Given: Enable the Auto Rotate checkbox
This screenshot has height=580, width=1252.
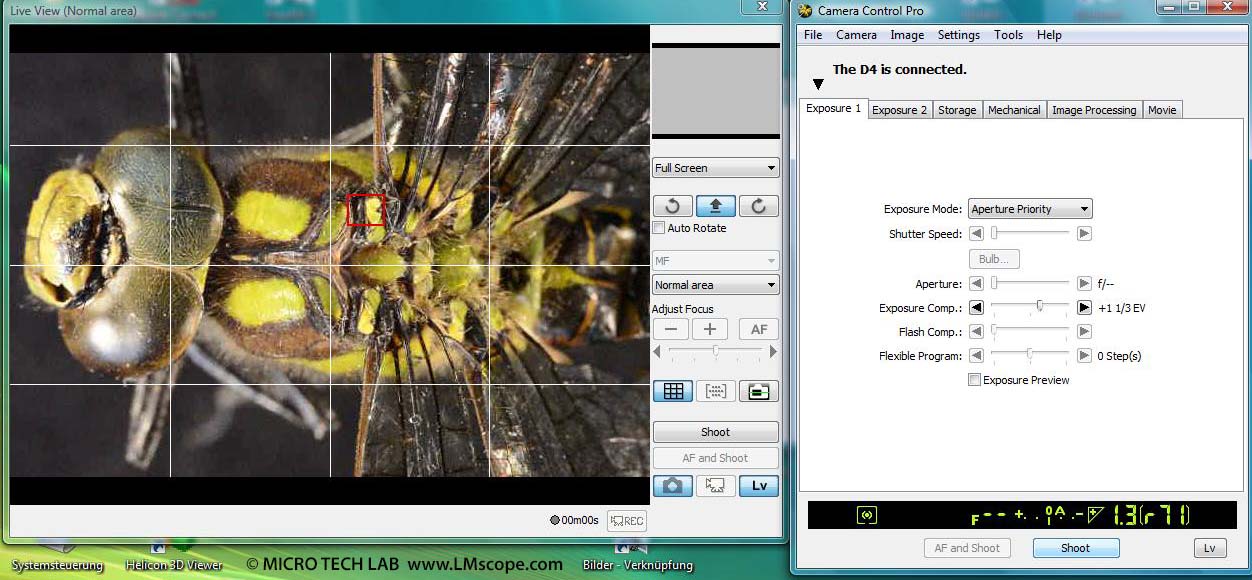Looking at the screenshot, I should coord(658,228).
